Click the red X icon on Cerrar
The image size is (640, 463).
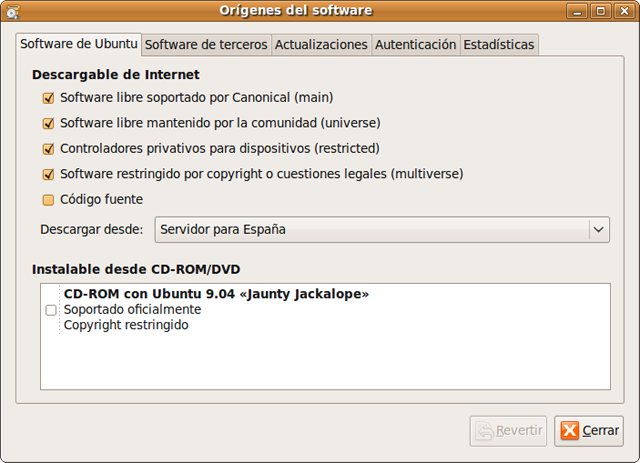(x=569, y=430)
